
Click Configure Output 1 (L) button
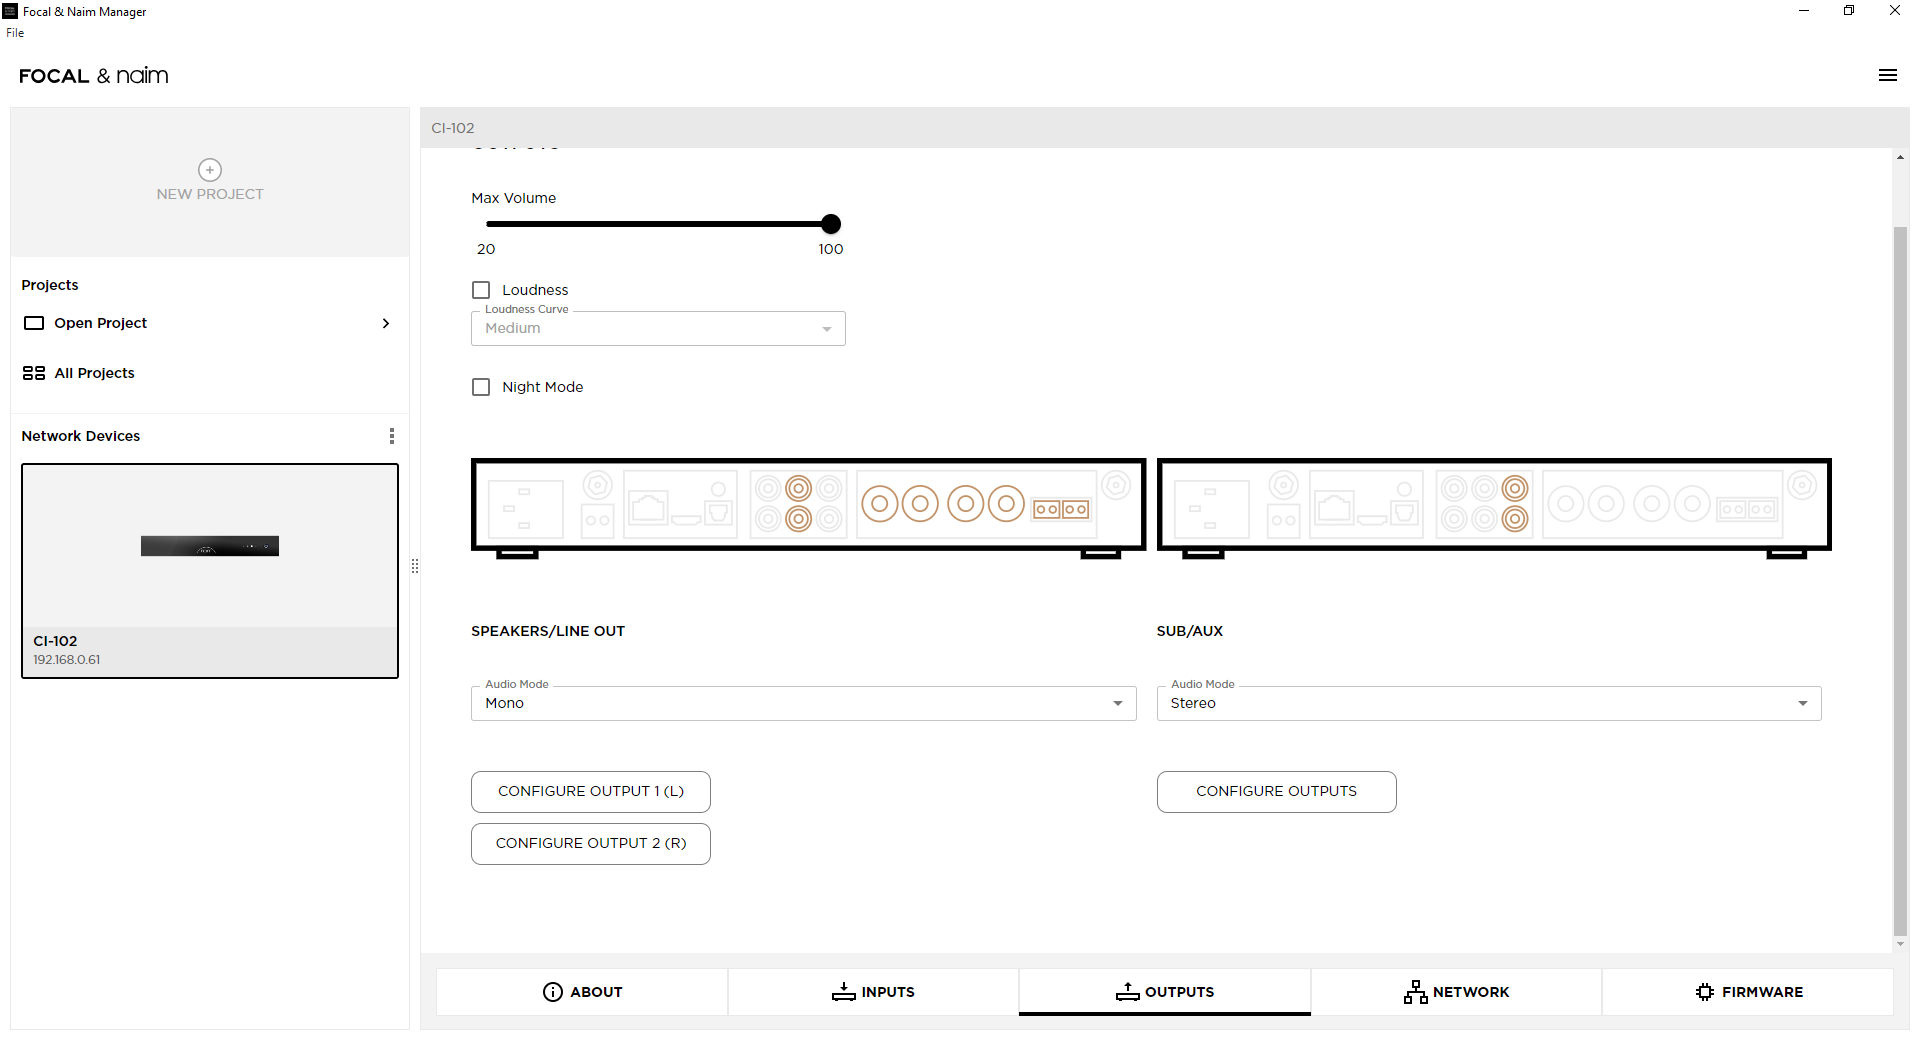[x=590, y=792]
